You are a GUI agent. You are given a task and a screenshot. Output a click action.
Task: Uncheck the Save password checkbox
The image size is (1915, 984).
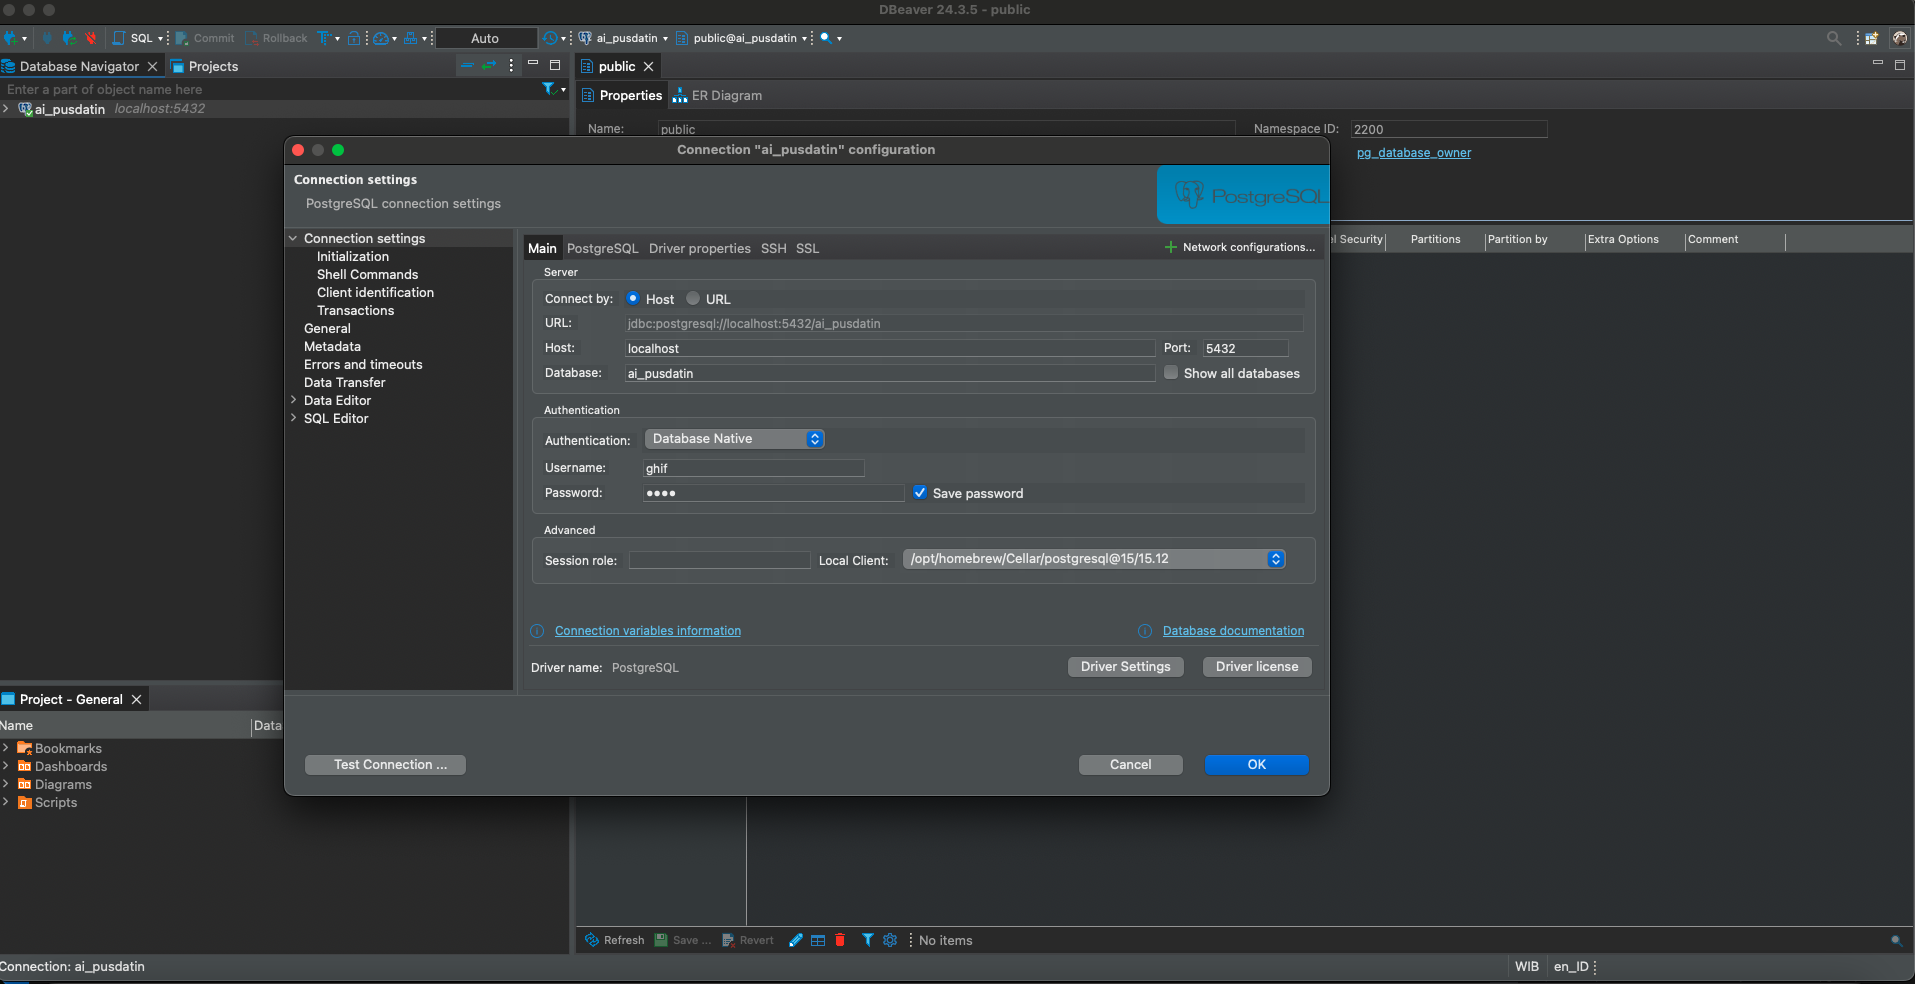[x=920, y=493]
